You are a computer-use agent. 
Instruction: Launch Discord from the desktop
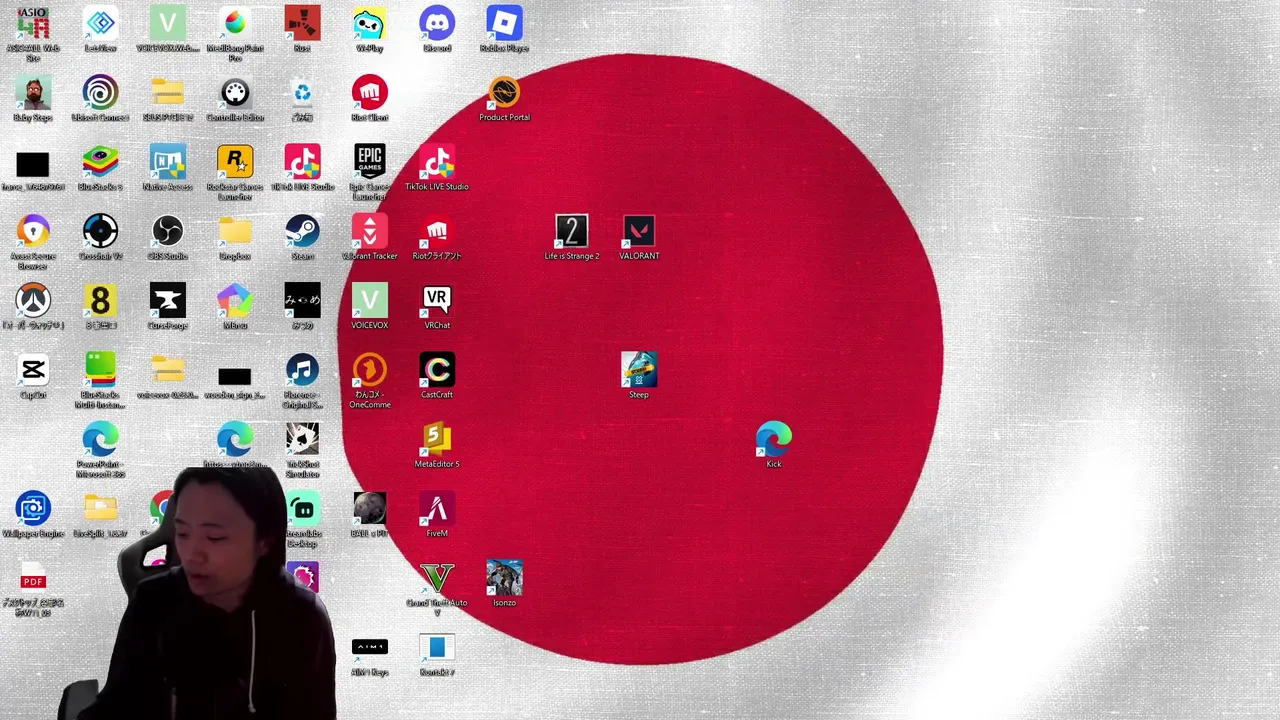[x=437, y=23]
